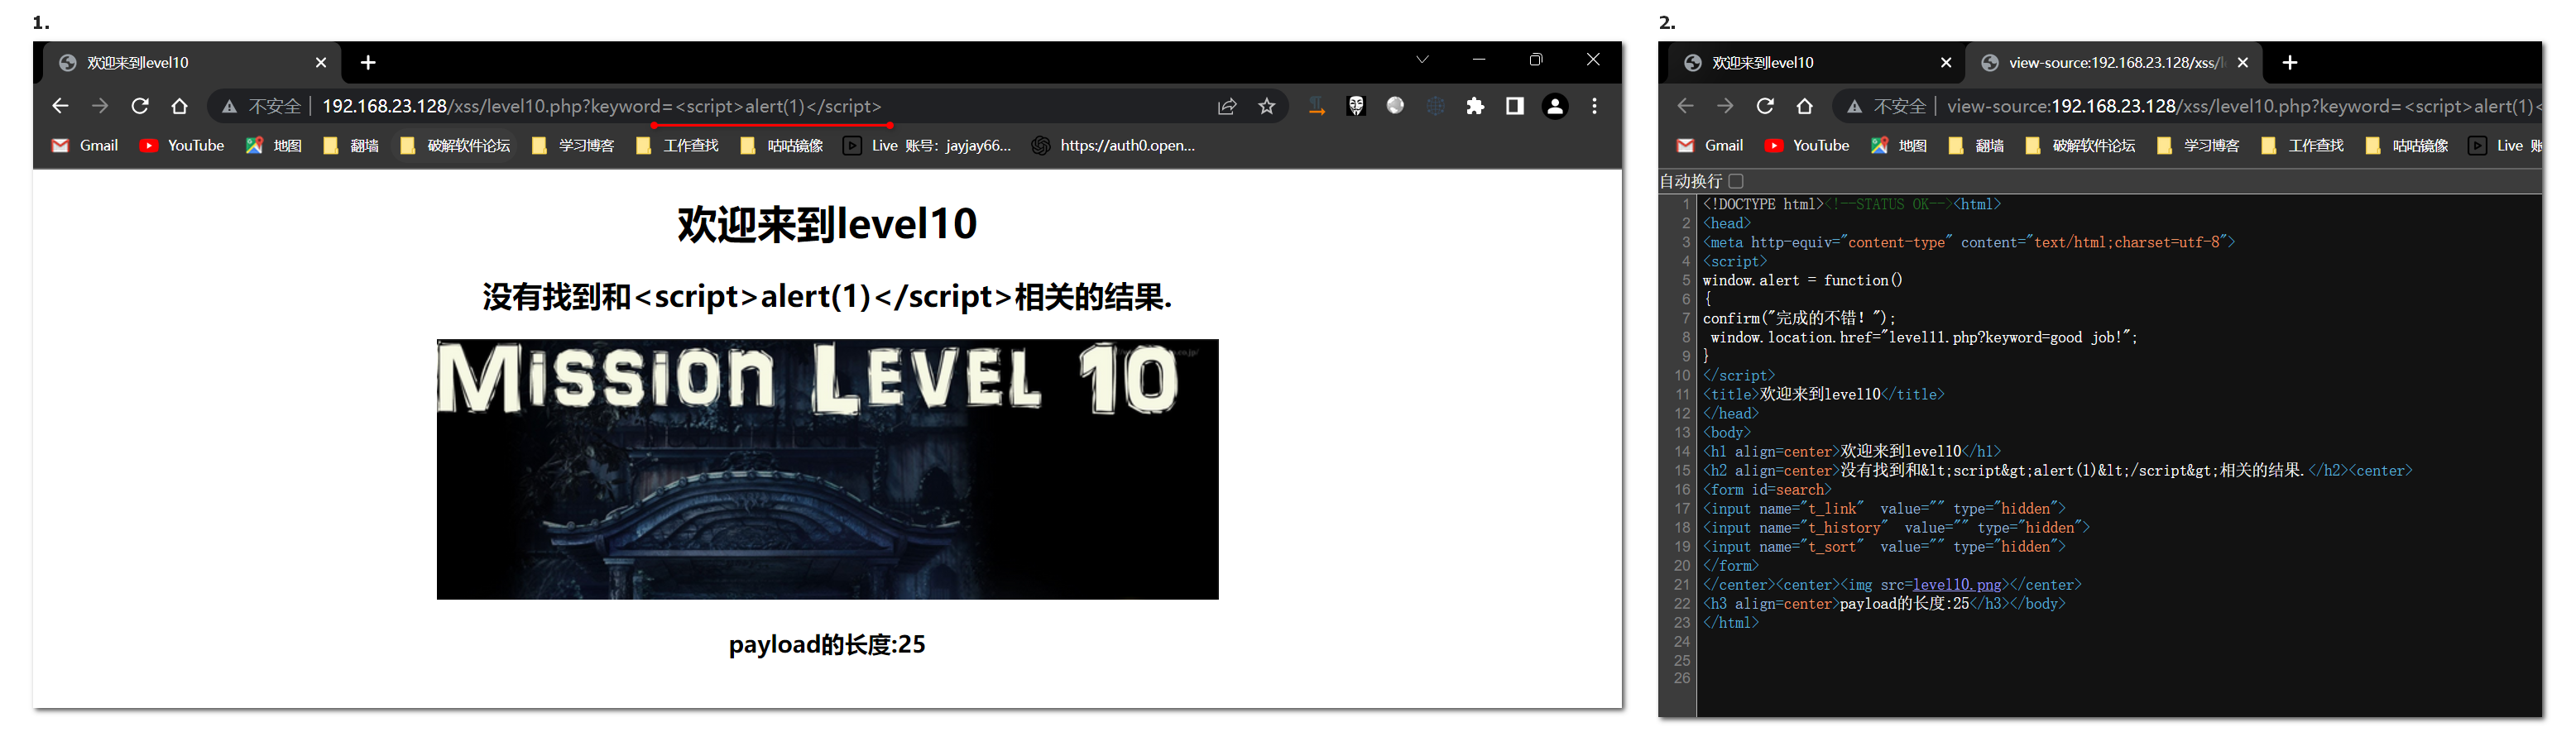Open the 学习博客 bookmark folder in left window
This screenshot has width=2576, height=751.
click(x=574, y=146)
